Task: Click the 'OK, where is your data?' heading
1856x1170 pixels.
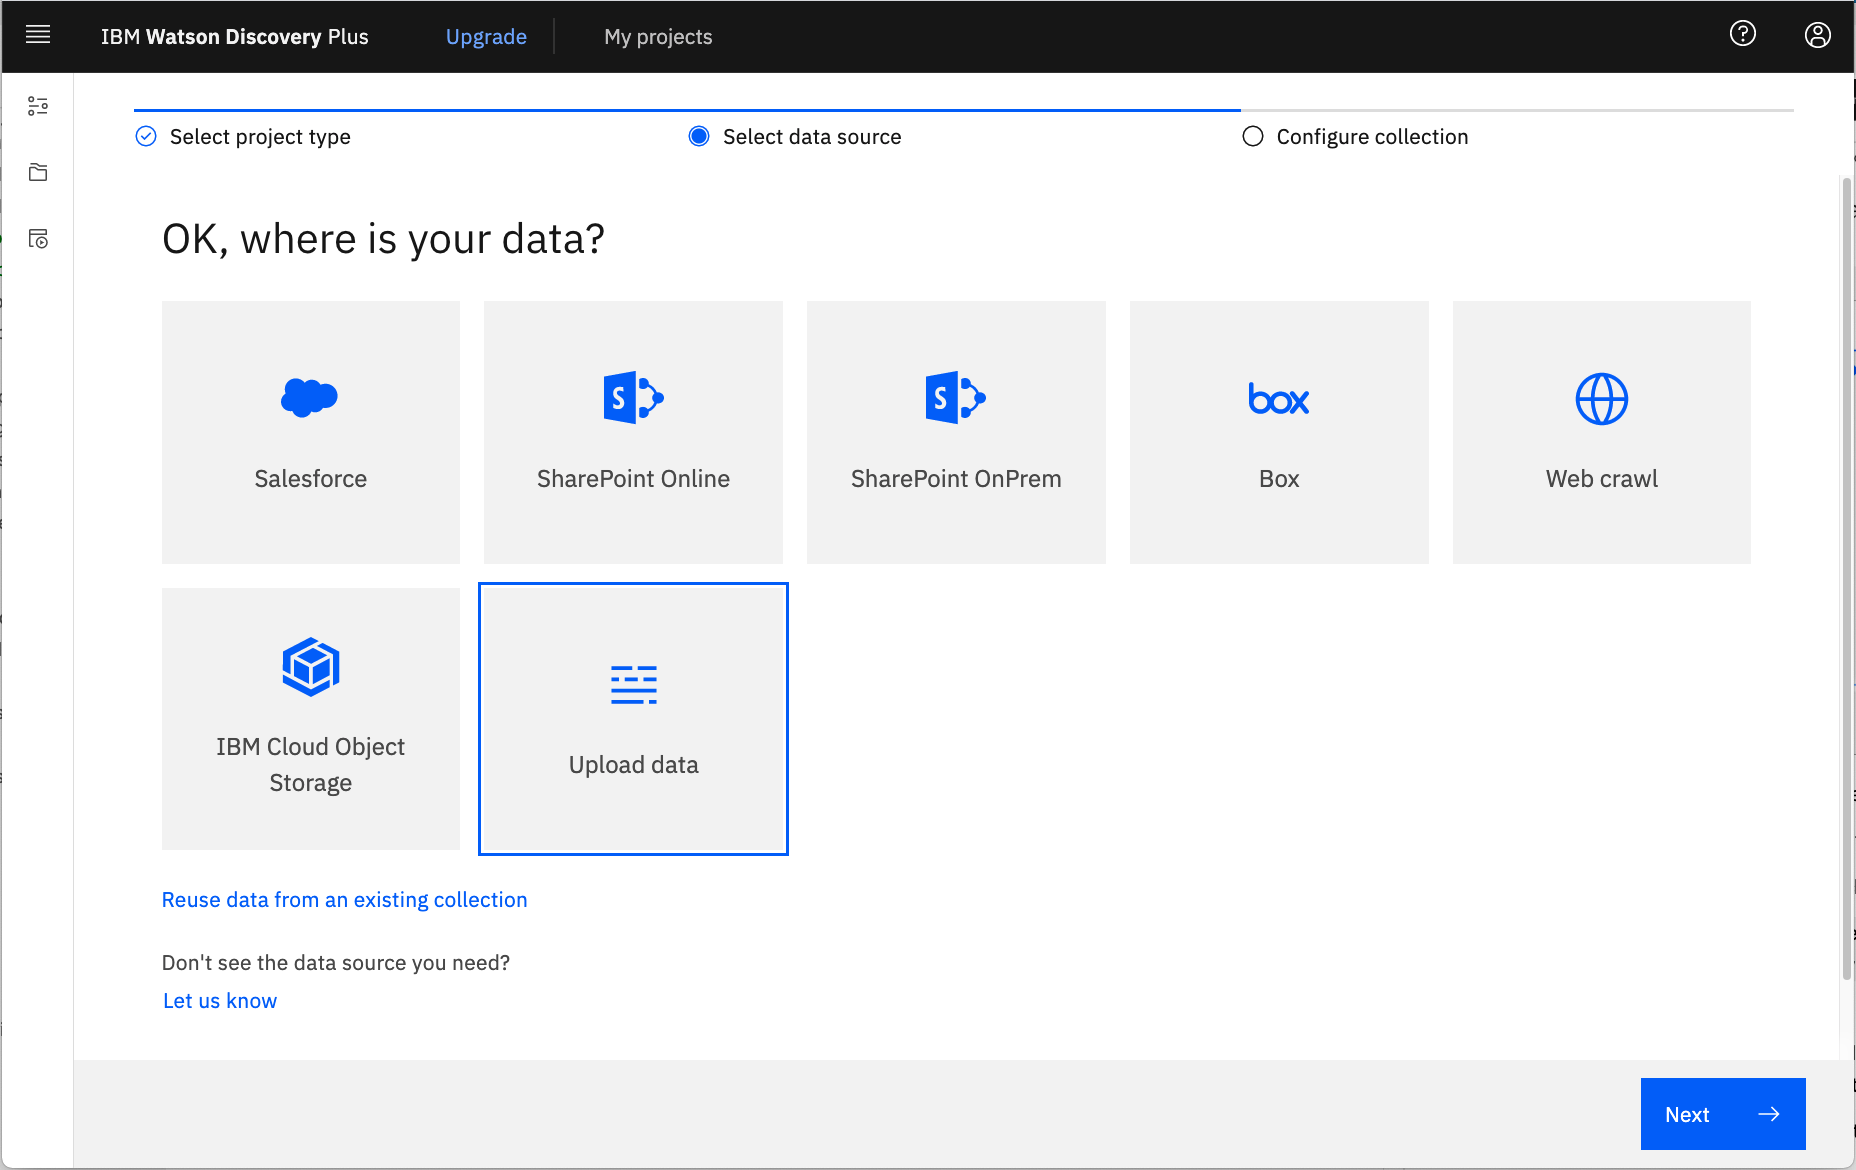Action: click(384, 239)
